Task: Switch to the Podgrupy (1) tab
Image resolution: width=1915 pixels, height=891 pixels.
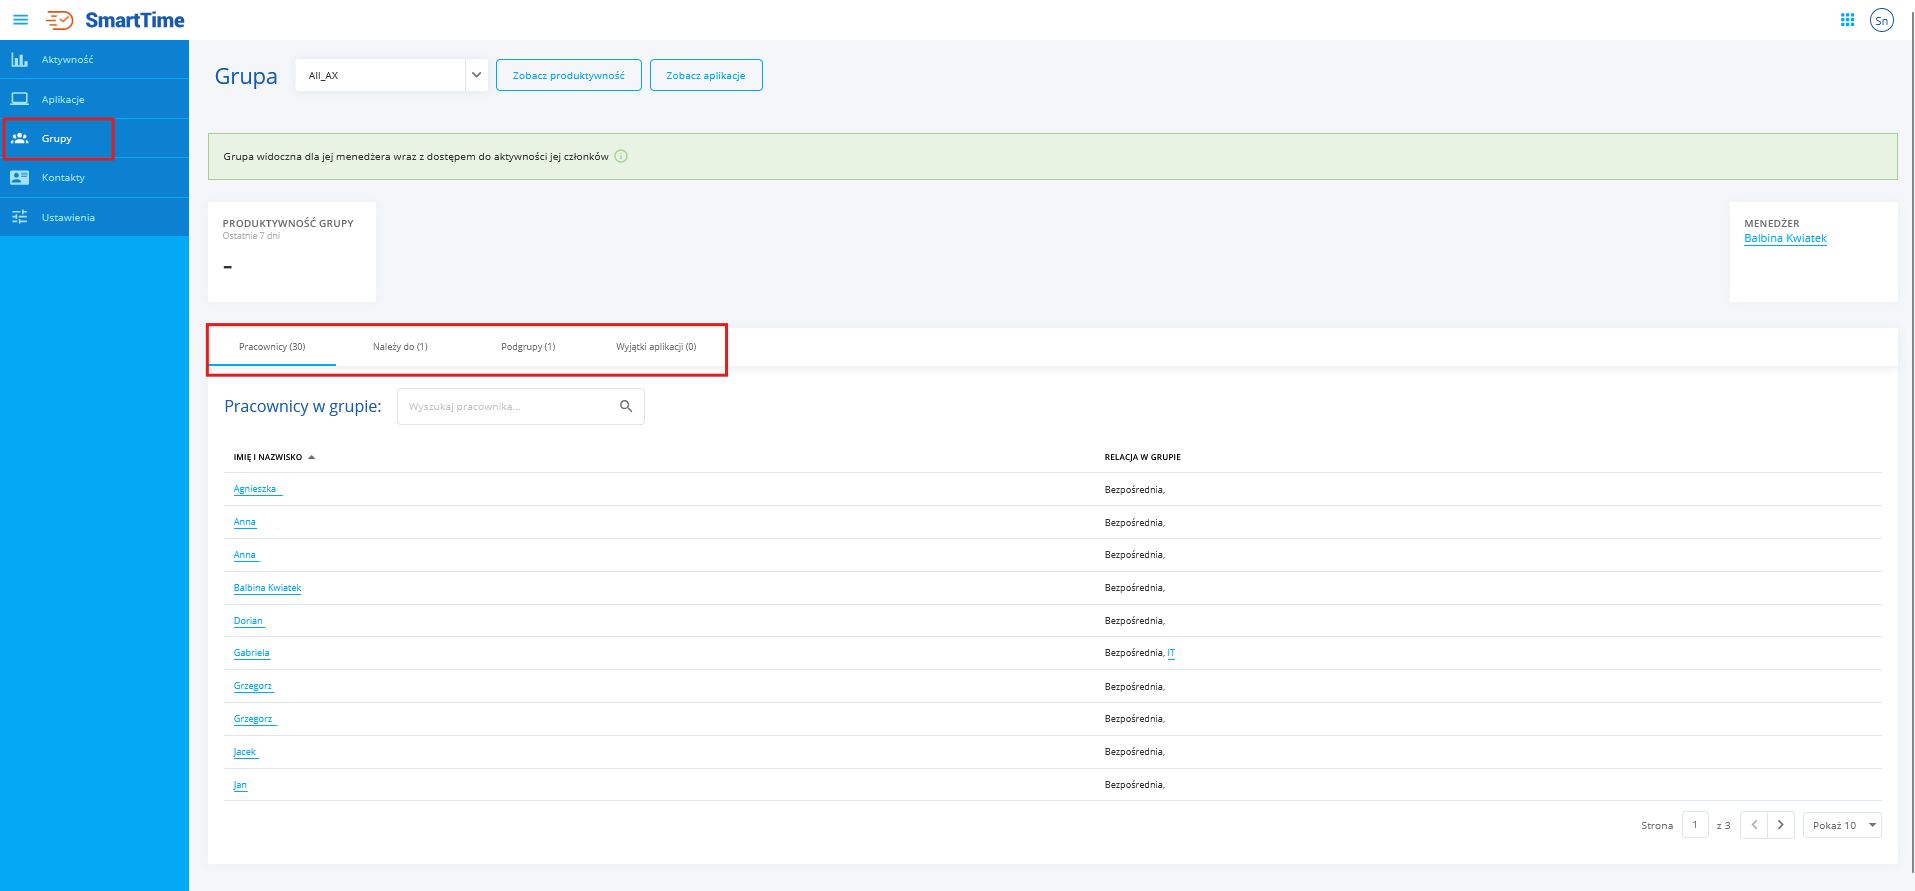Action: click(528, 347)
